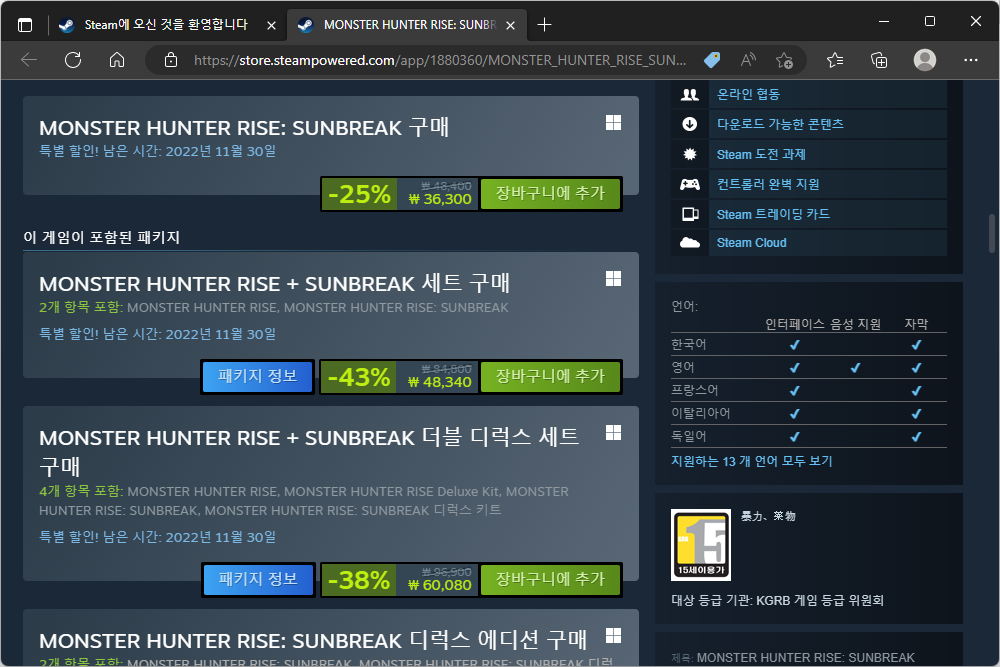Click the 프랑스어 language row
Image resolution: width=1000 pixels, height=667 pixels.
(809, 390)
